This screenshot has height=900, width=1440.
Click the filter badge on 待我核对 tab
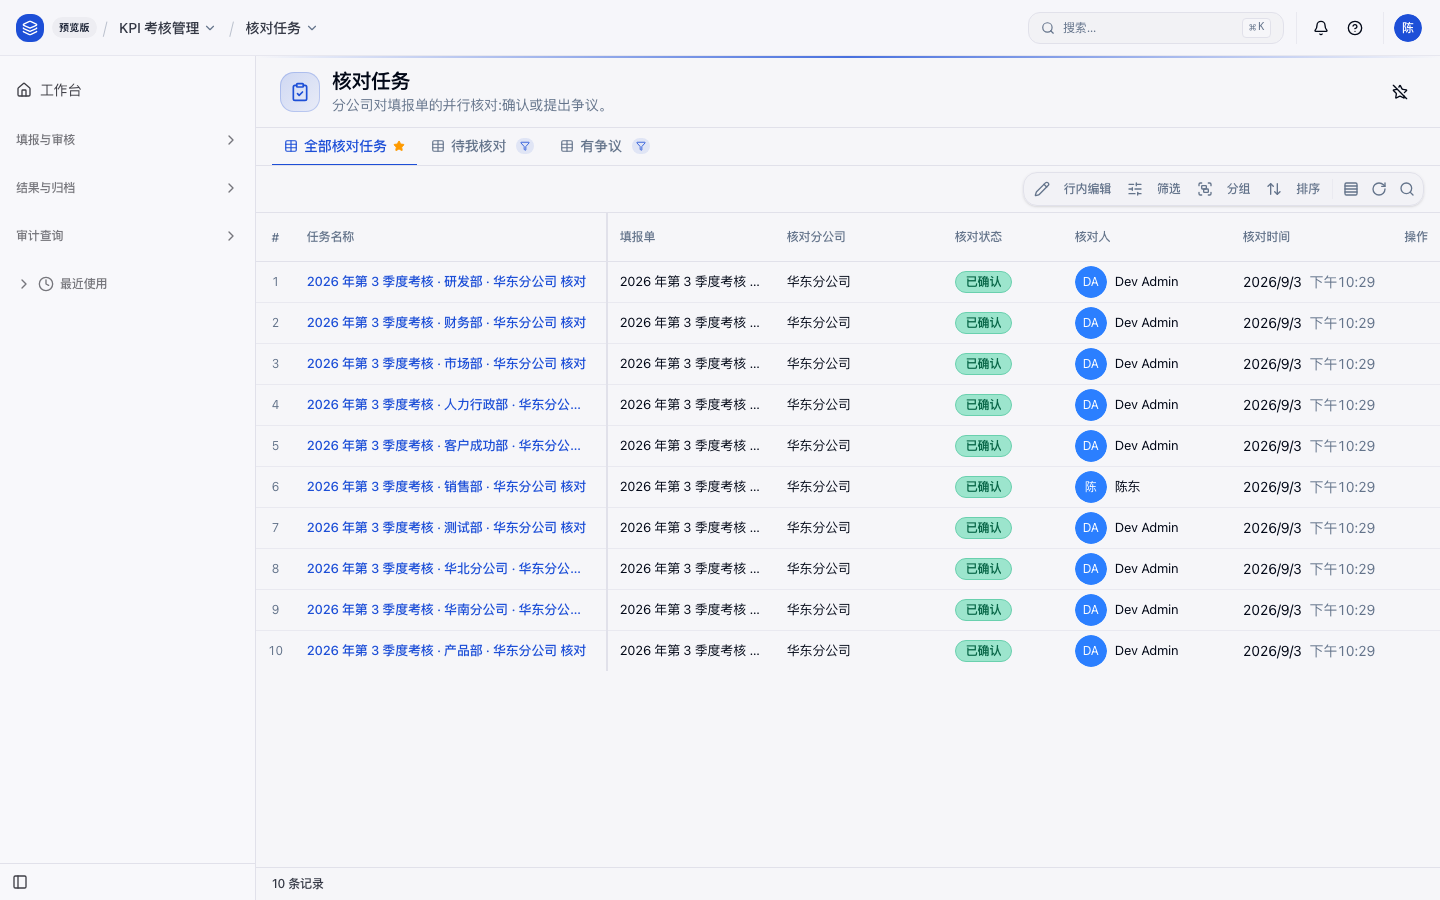coord(525,146)
